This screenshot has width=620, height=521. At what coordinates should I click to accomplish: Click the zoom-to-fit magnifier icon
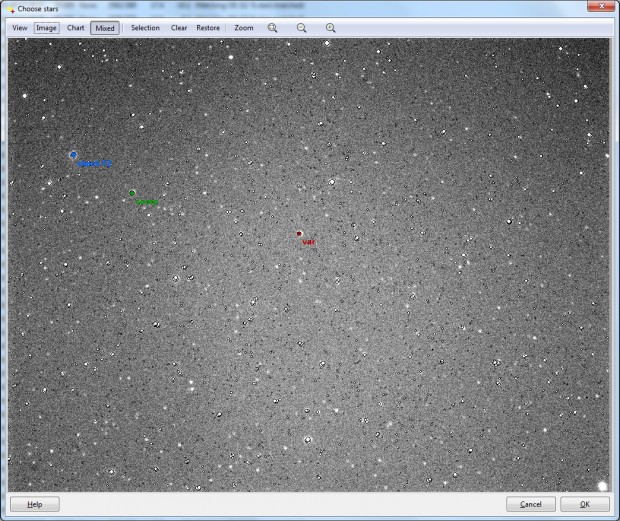272,28
